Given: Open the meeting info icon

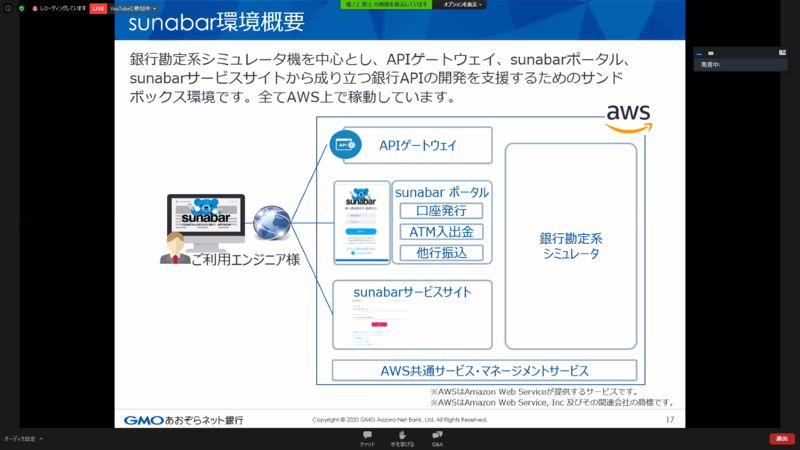Looking at the screenshot, I should coord(8,9).
